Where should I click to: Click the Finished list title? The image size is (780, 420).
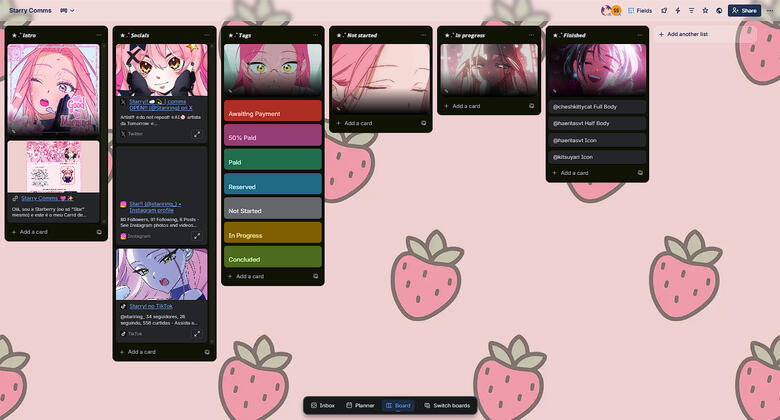(x=574, y=35)
